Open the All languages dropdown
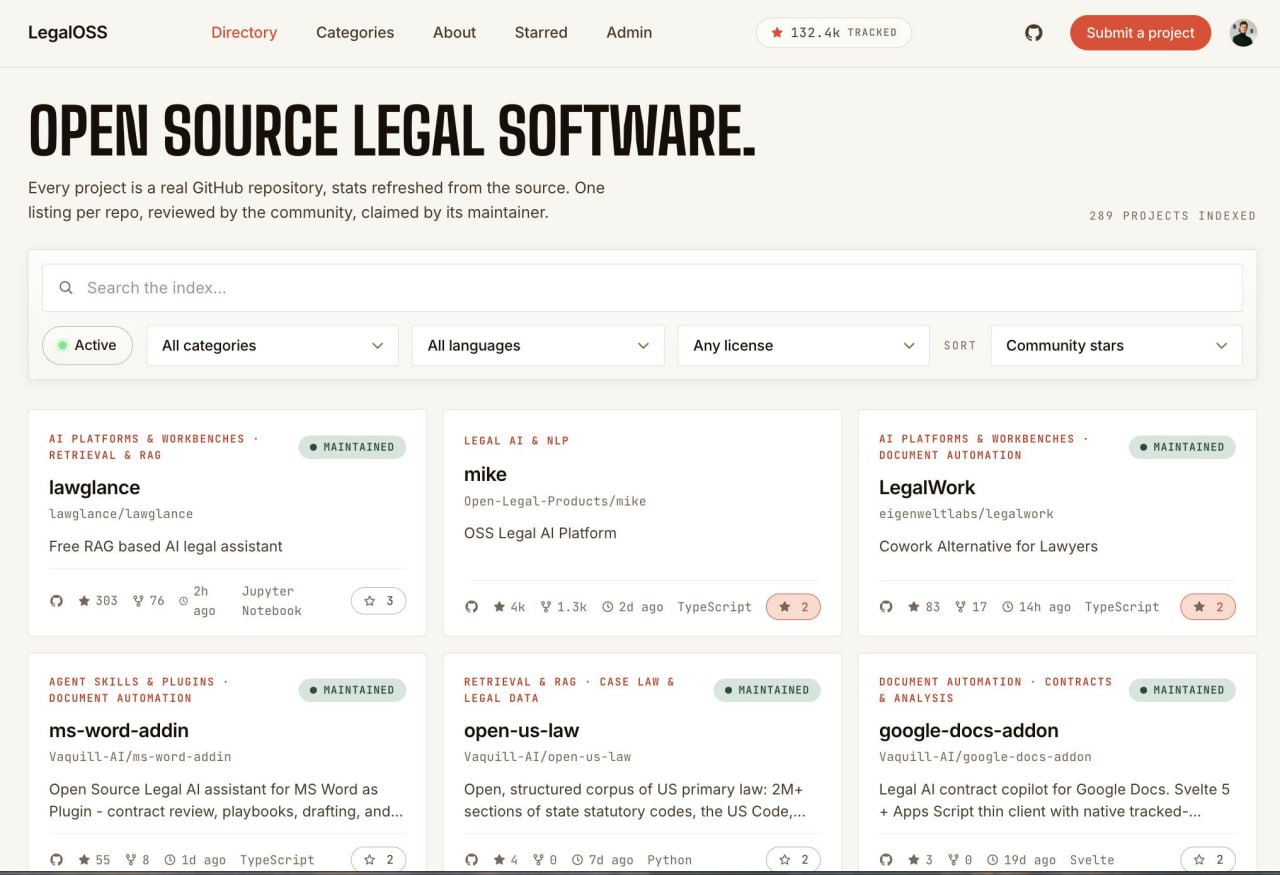 538,345
